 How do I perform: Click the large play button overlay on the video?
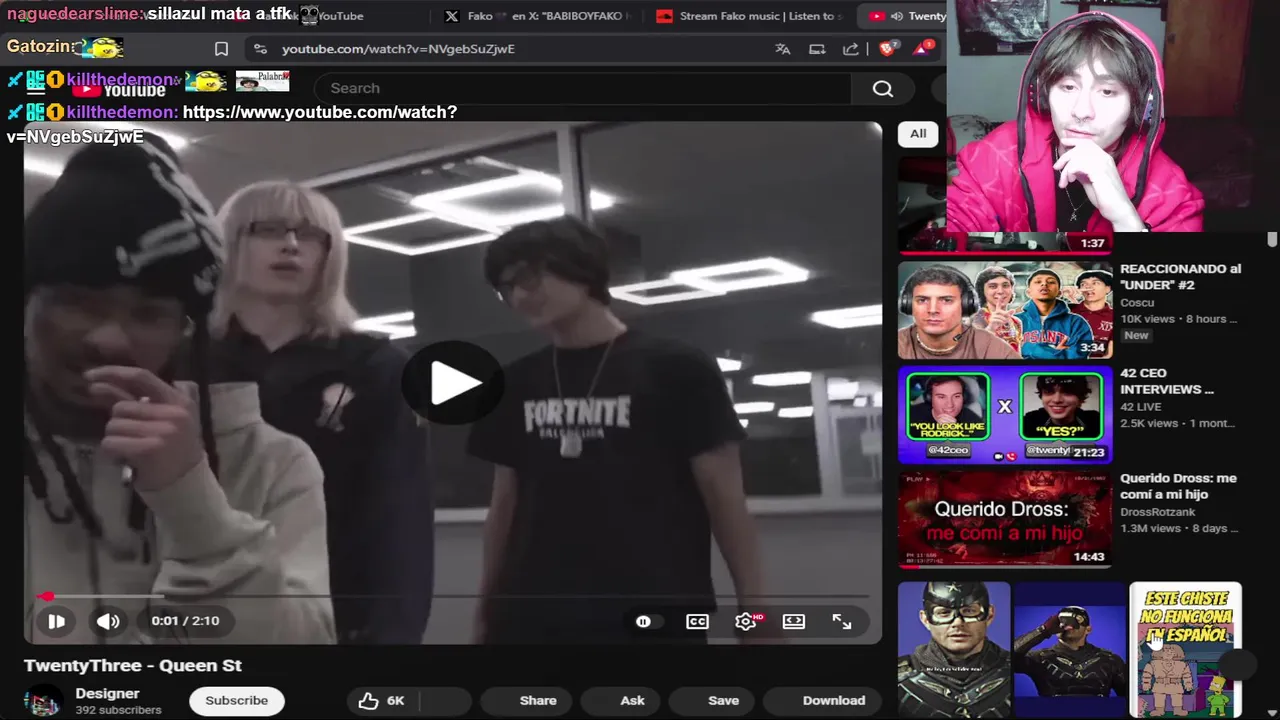pyautogui.click(x=453, y=384)
